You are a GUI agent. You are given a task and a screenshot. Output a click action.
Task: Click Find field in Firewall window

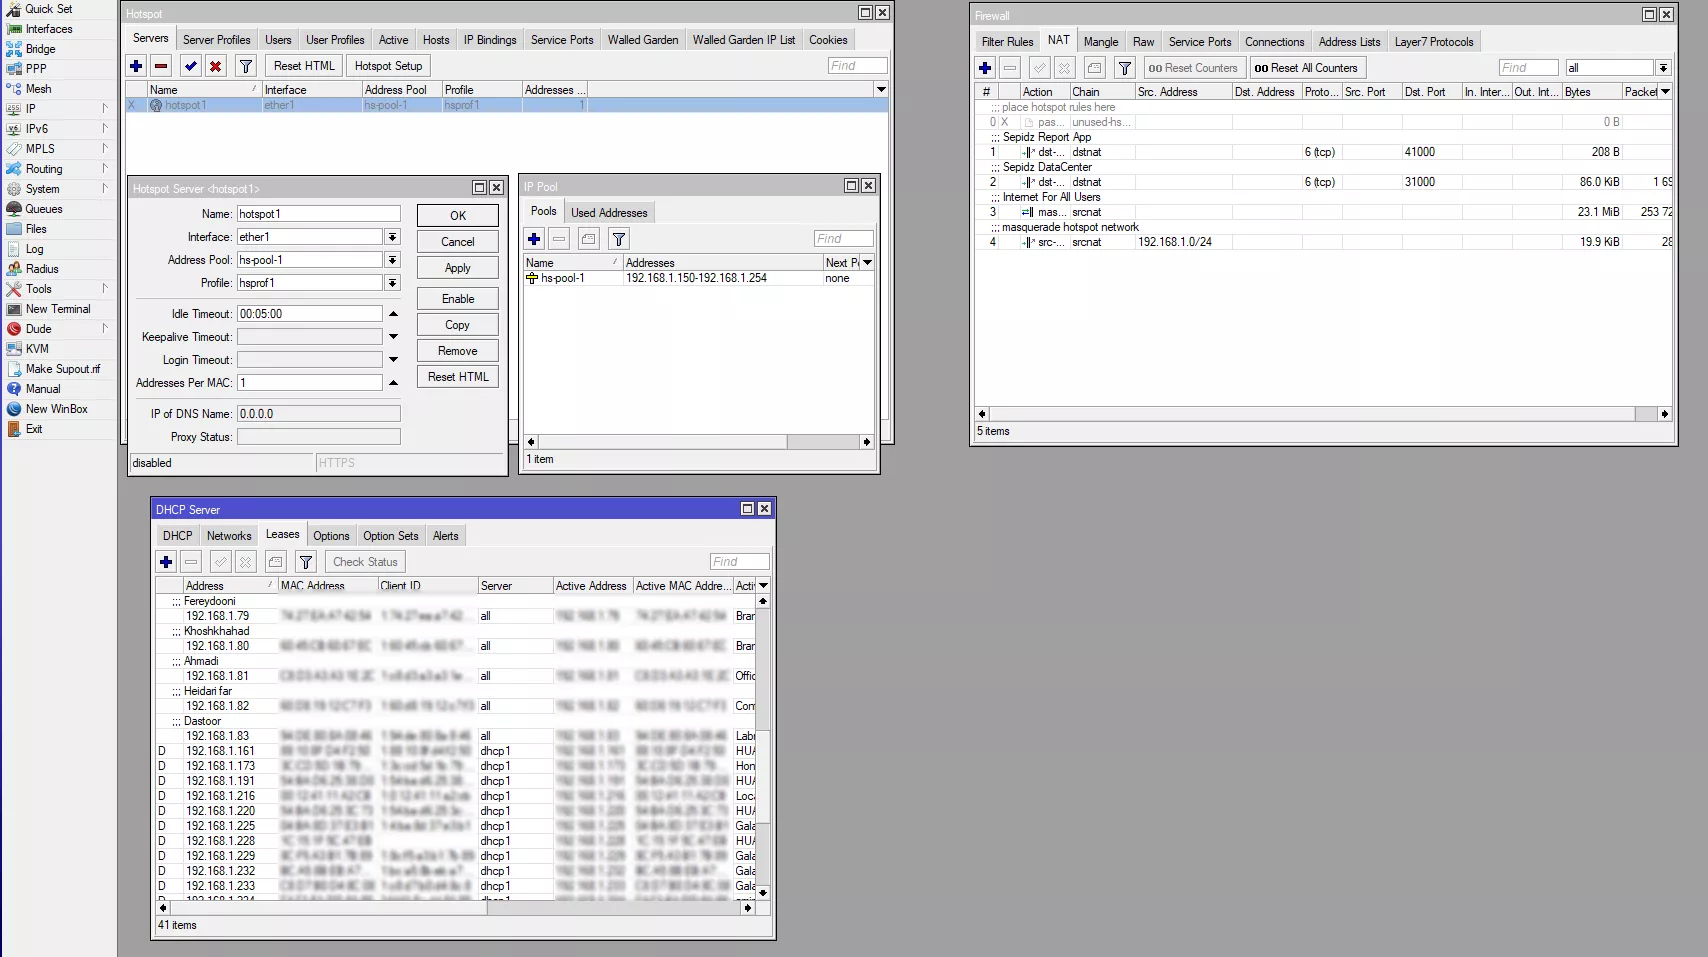(x=1528, y=68)
